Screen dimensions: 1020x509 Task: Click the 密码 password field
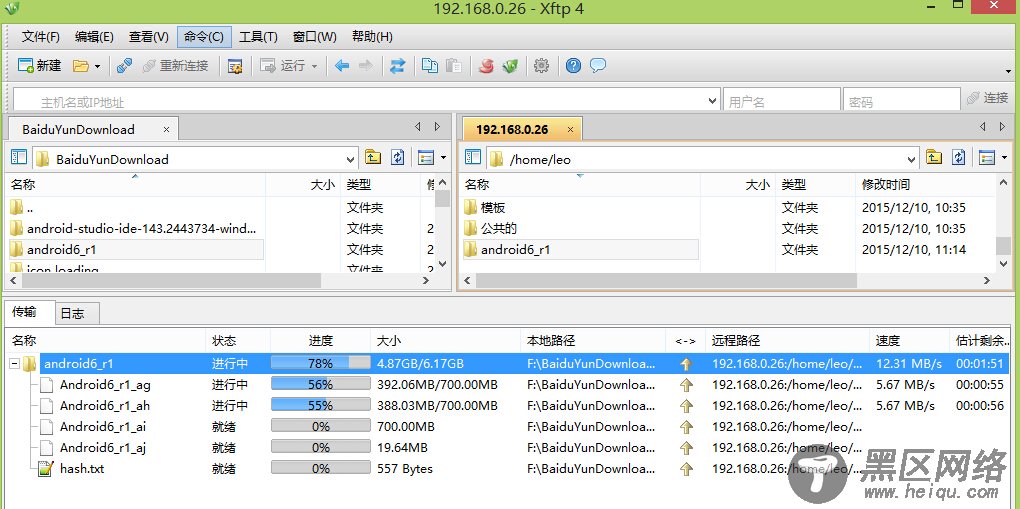pos(901,102)
